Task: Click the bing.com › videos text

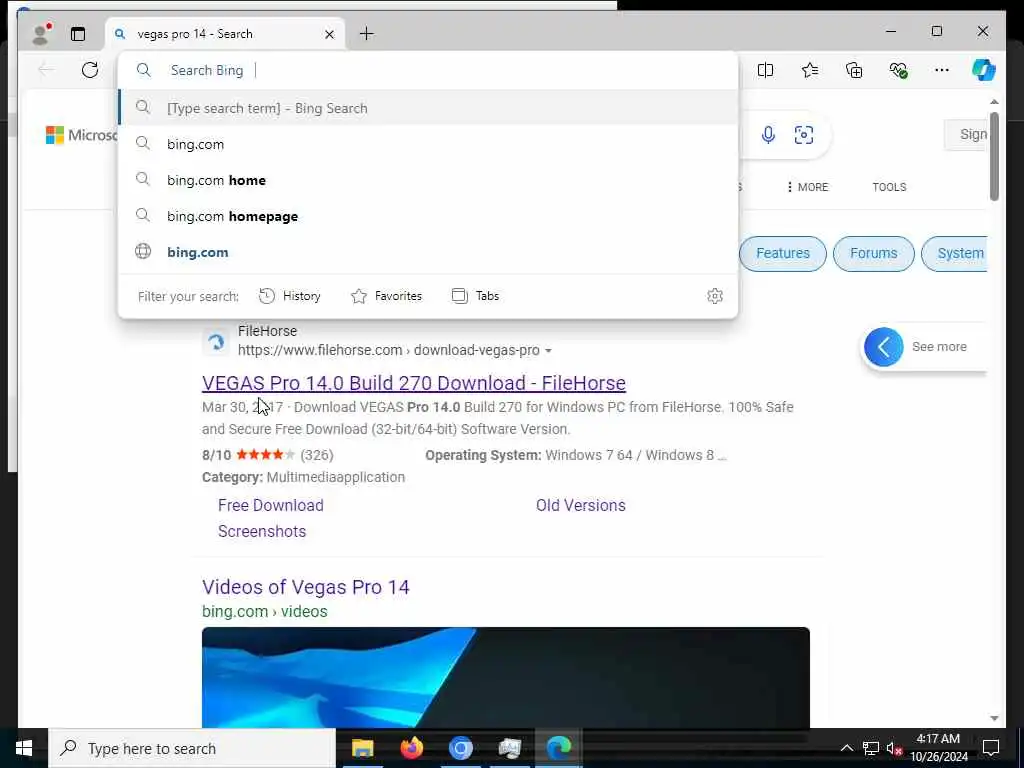Action: tap(264, 611)
